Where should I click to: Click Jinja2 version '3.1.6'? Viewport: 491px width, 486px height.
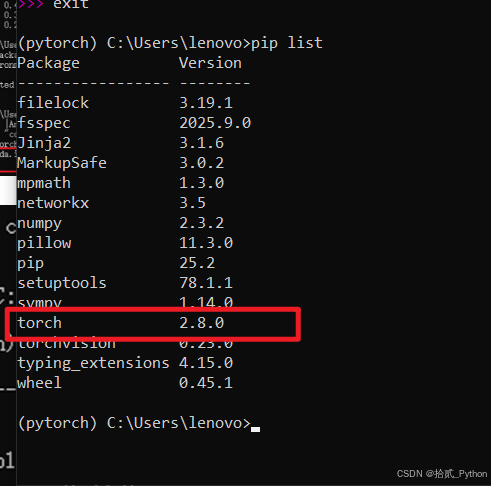pos(201,143)
